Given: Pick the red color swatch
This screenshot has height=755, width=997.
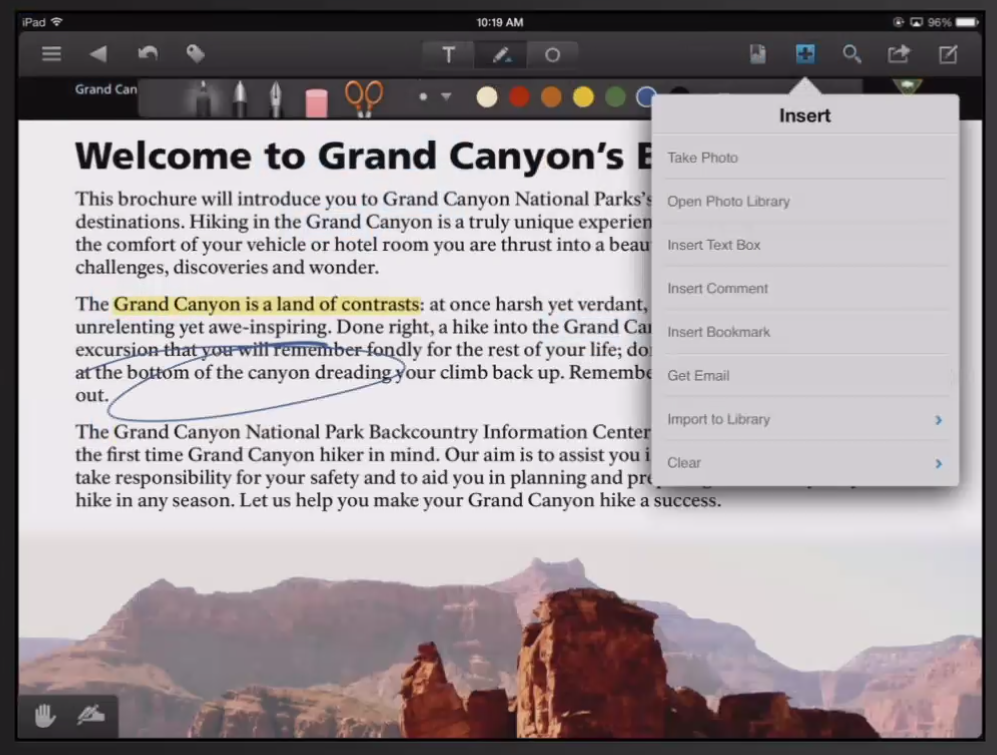Looking at the screenshot, I should point(519,97).
